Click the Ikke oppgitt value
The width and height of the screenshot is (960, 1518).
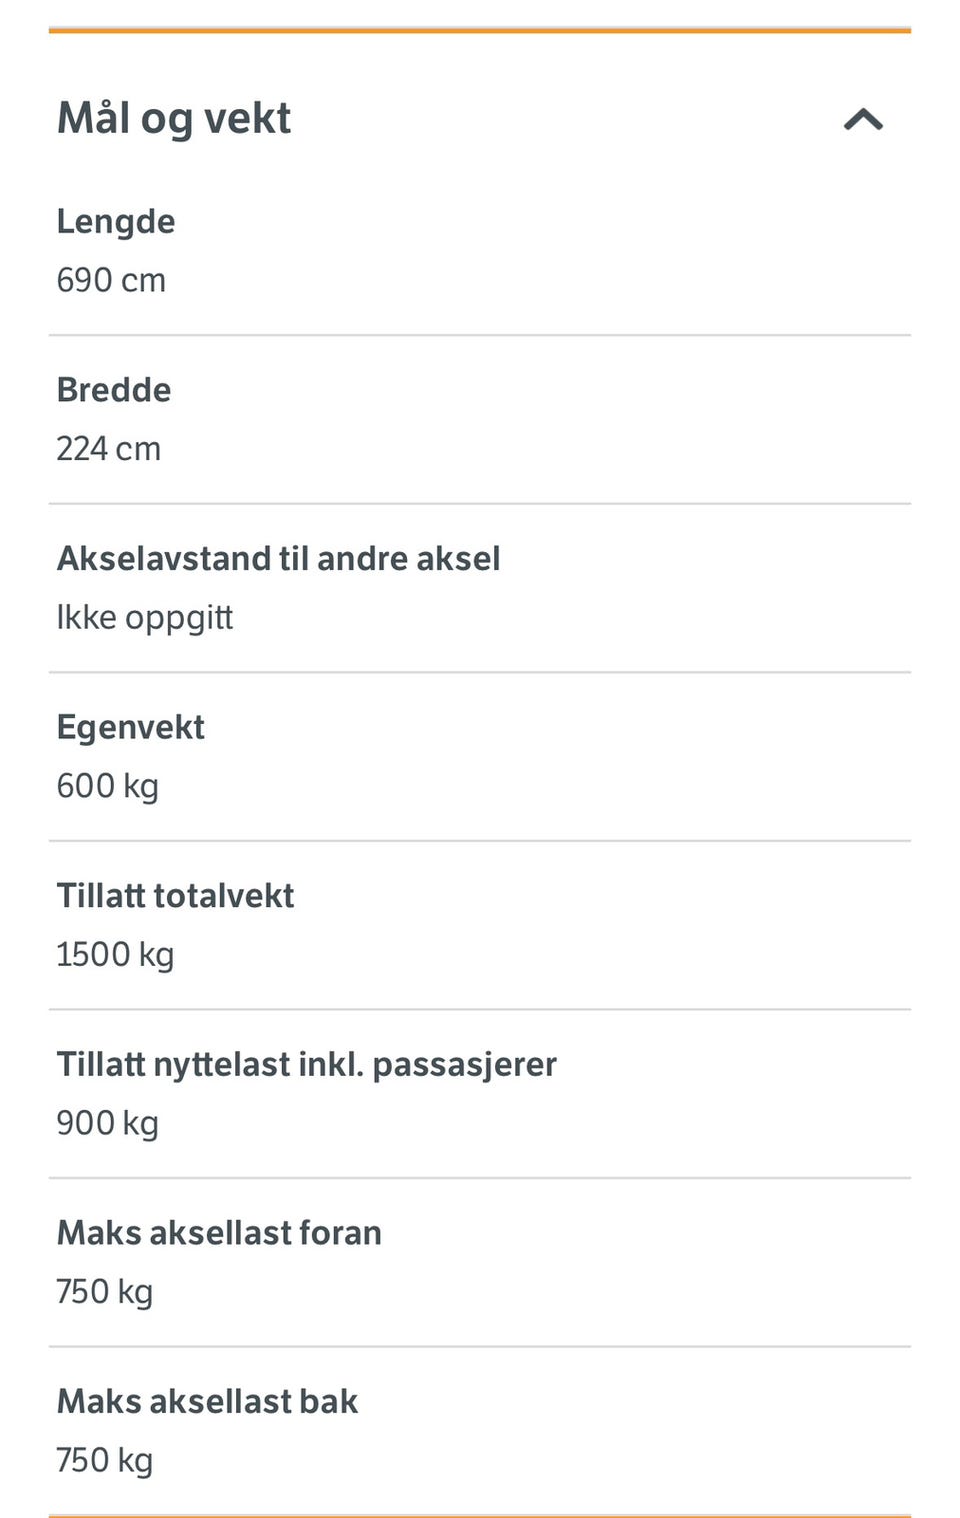[145, 618]
